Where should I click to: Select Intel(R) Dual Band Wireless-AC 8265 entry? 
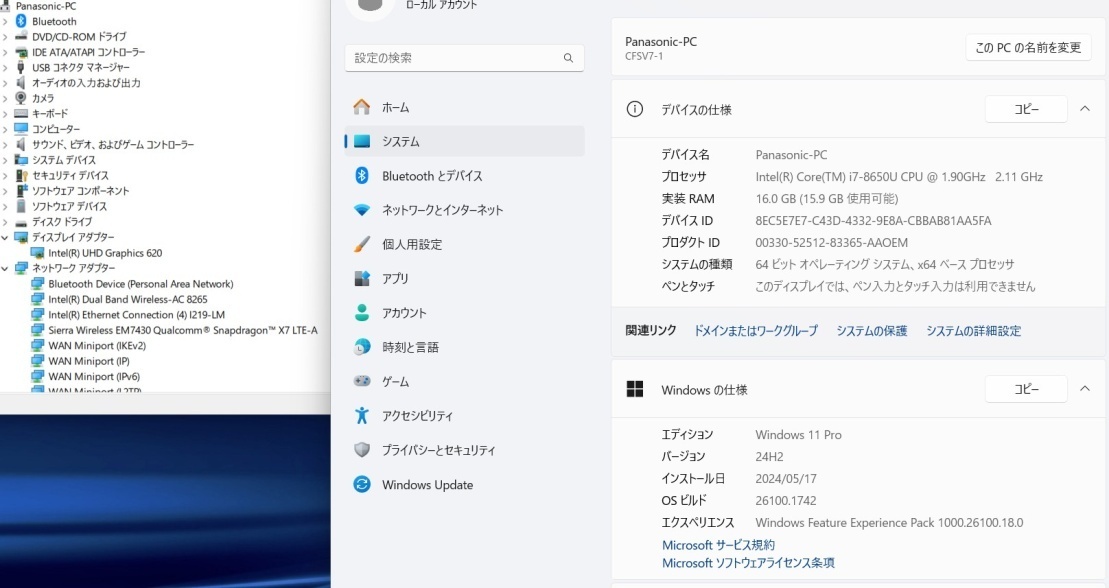(128, 299)
